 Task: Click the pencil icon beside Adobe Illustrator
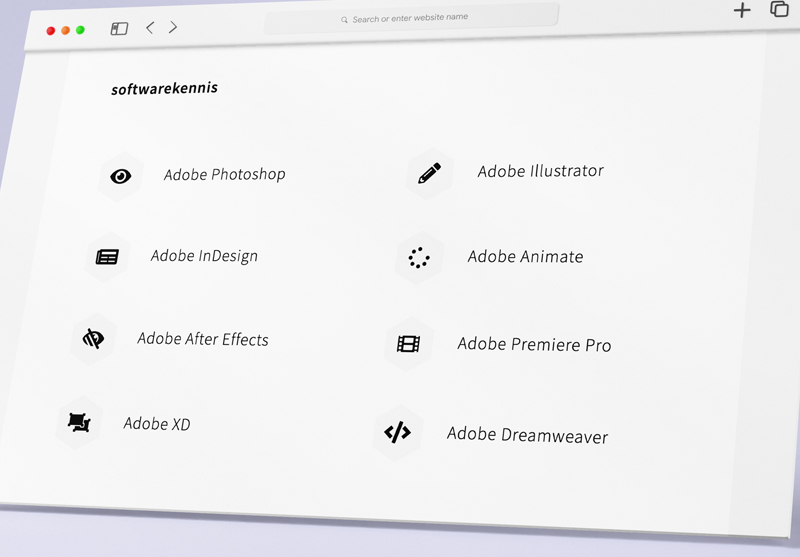click(x=430, y=173)
